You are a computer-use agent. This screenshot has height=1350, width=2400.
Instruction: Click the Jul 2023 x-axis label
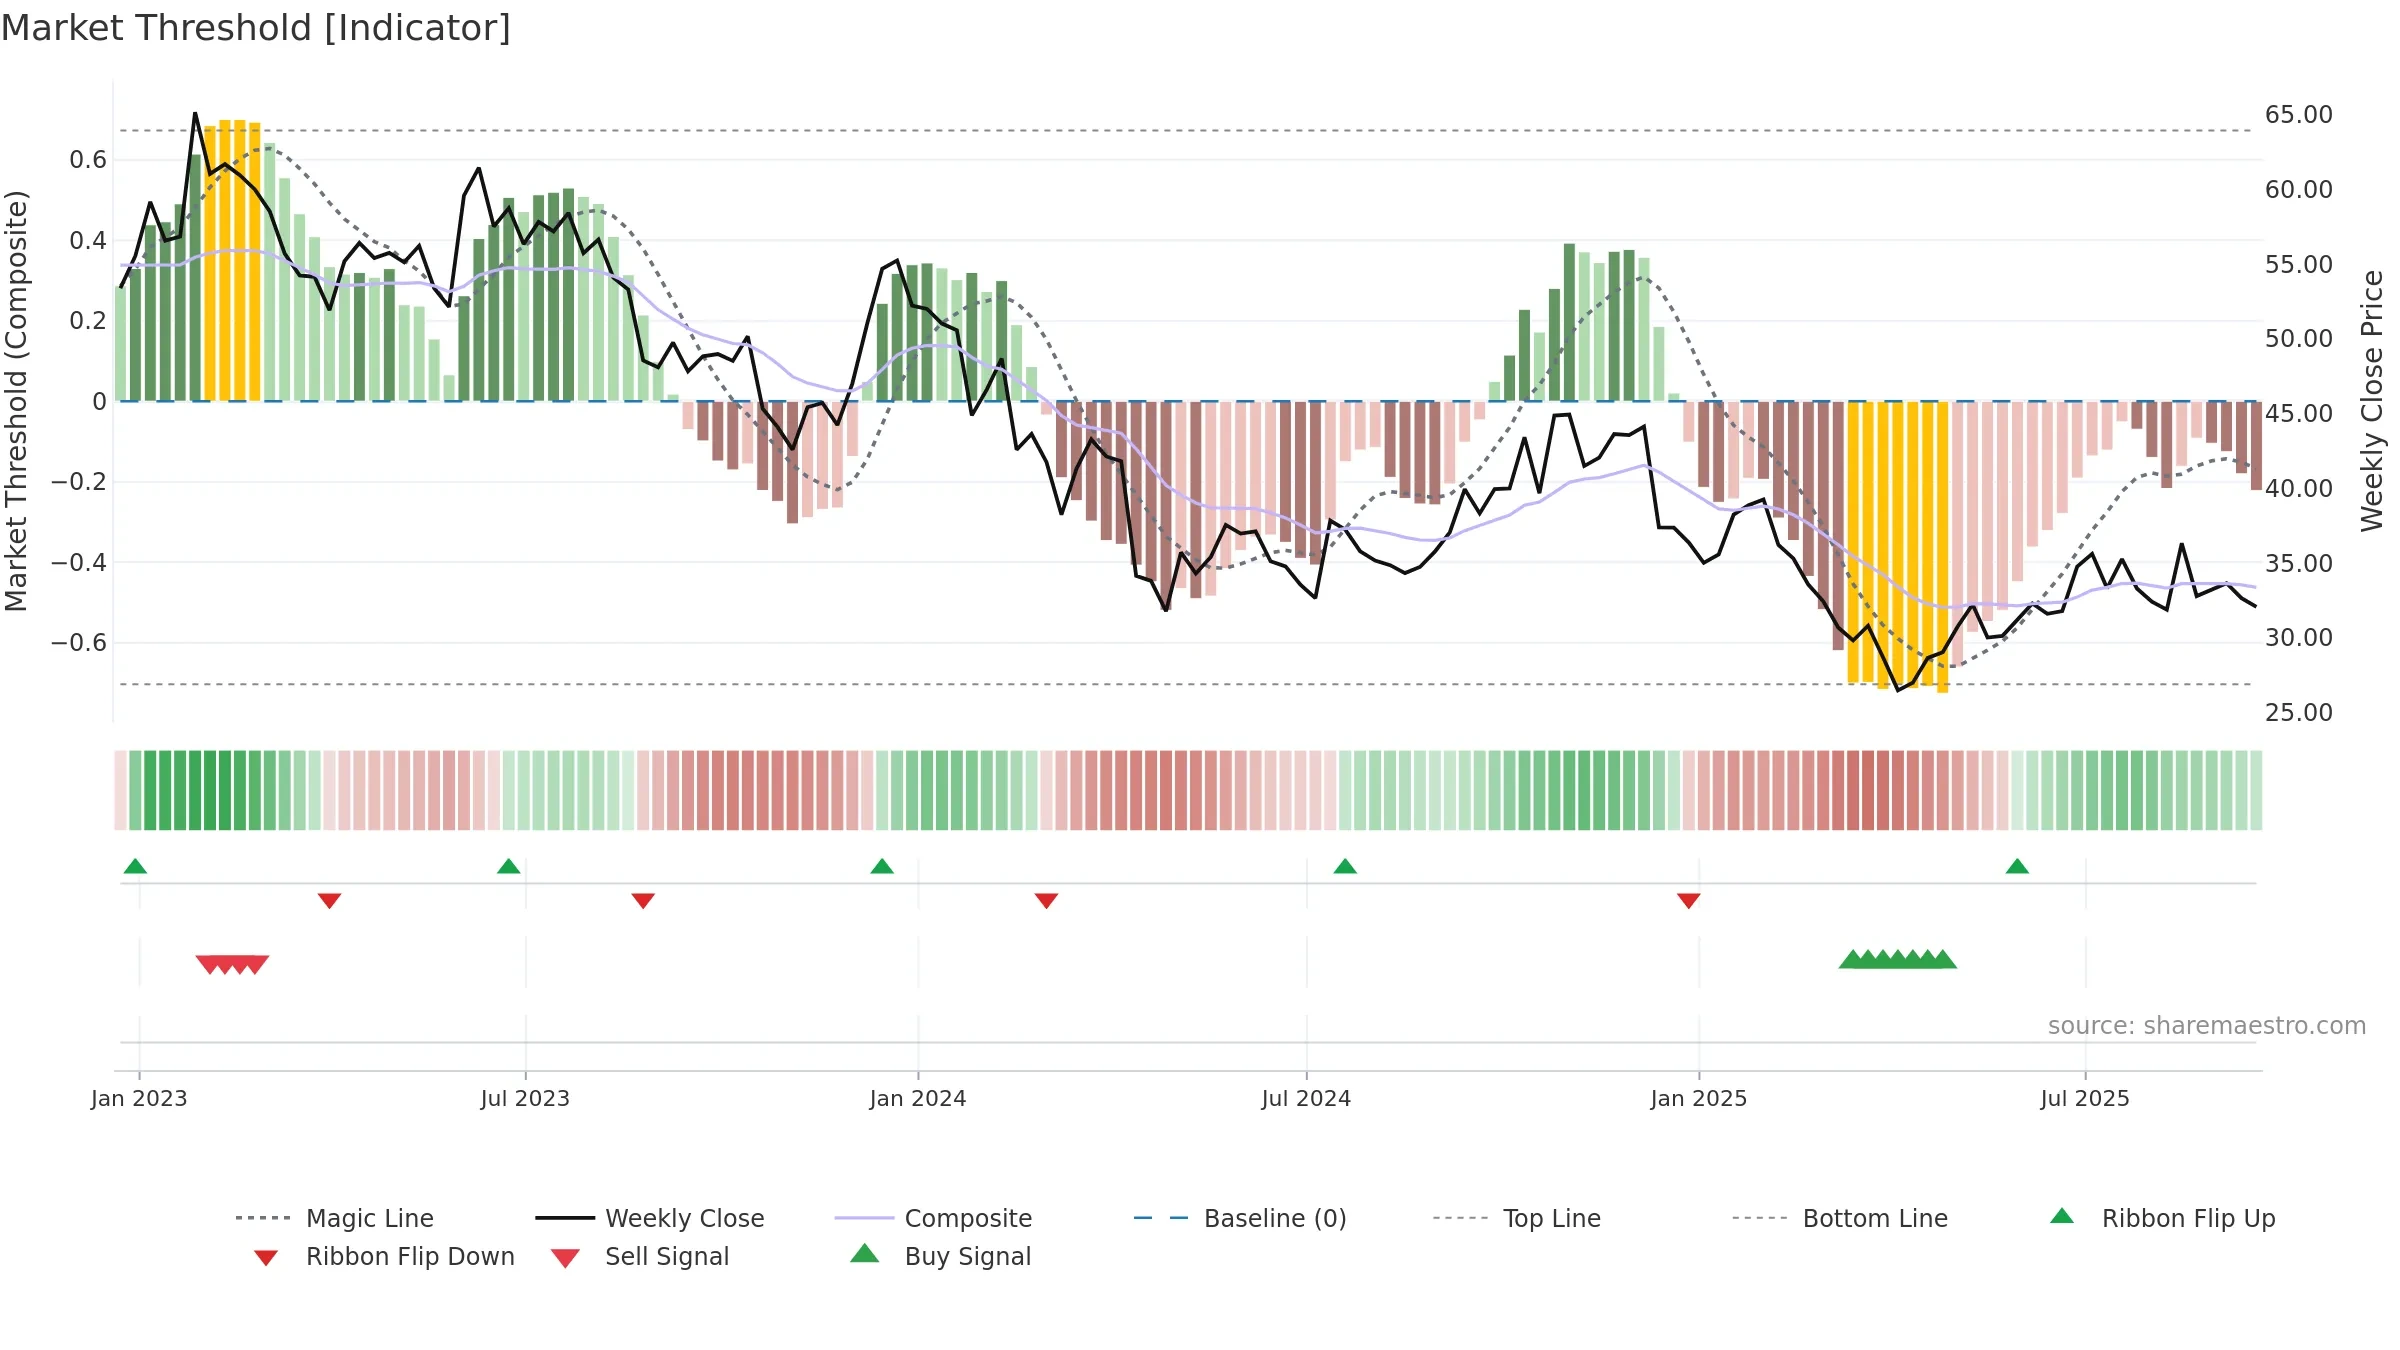(x=525, y=1098)
